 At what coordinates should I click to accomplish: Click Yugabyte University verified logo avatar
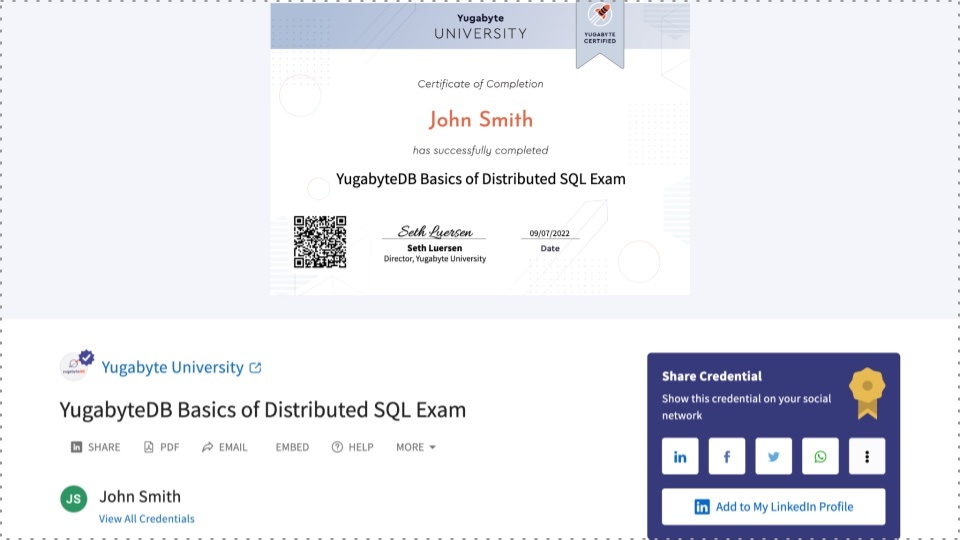tap(76, 366)
